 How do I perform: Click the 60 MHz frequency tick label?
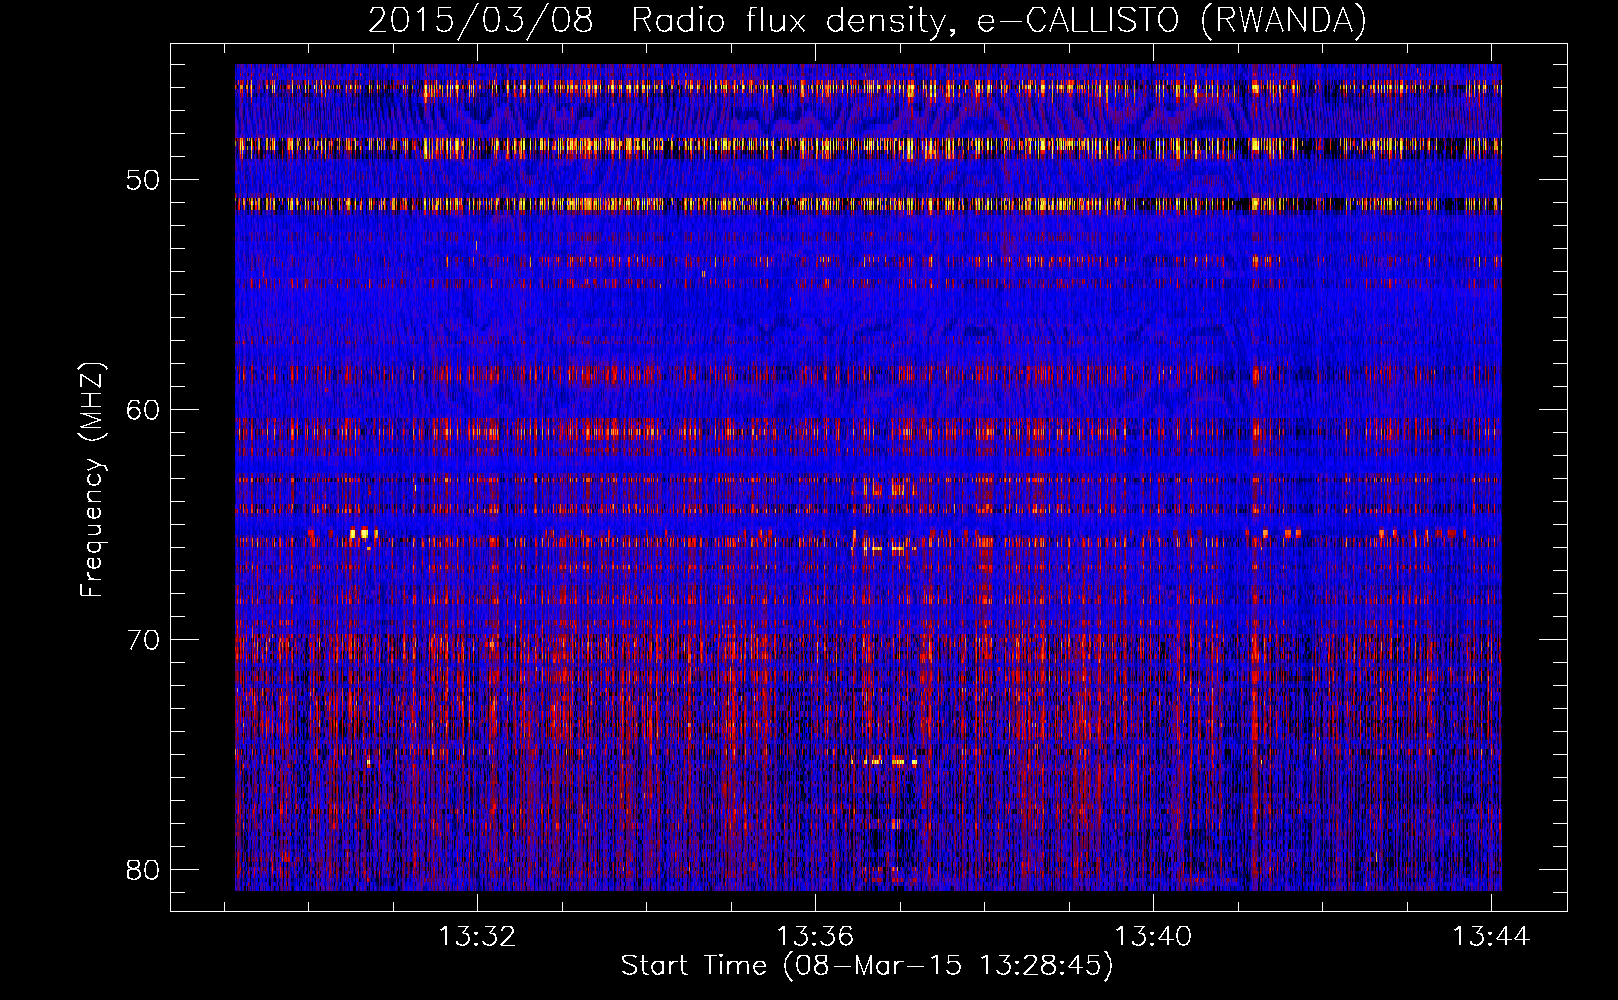144,410
